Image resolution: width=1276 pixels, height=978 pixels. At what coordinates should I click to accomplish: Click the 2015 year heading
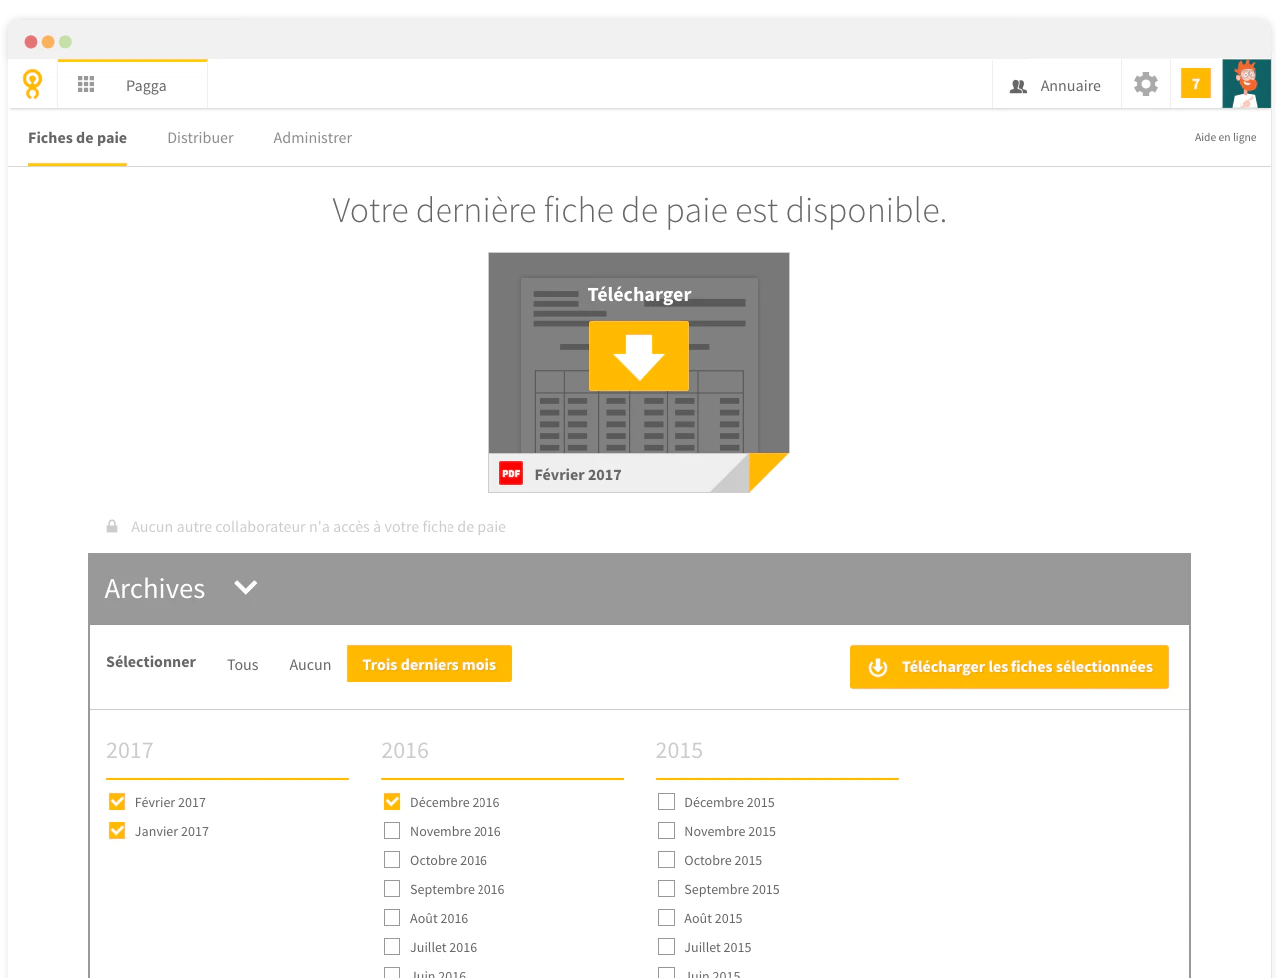[679, 751]
